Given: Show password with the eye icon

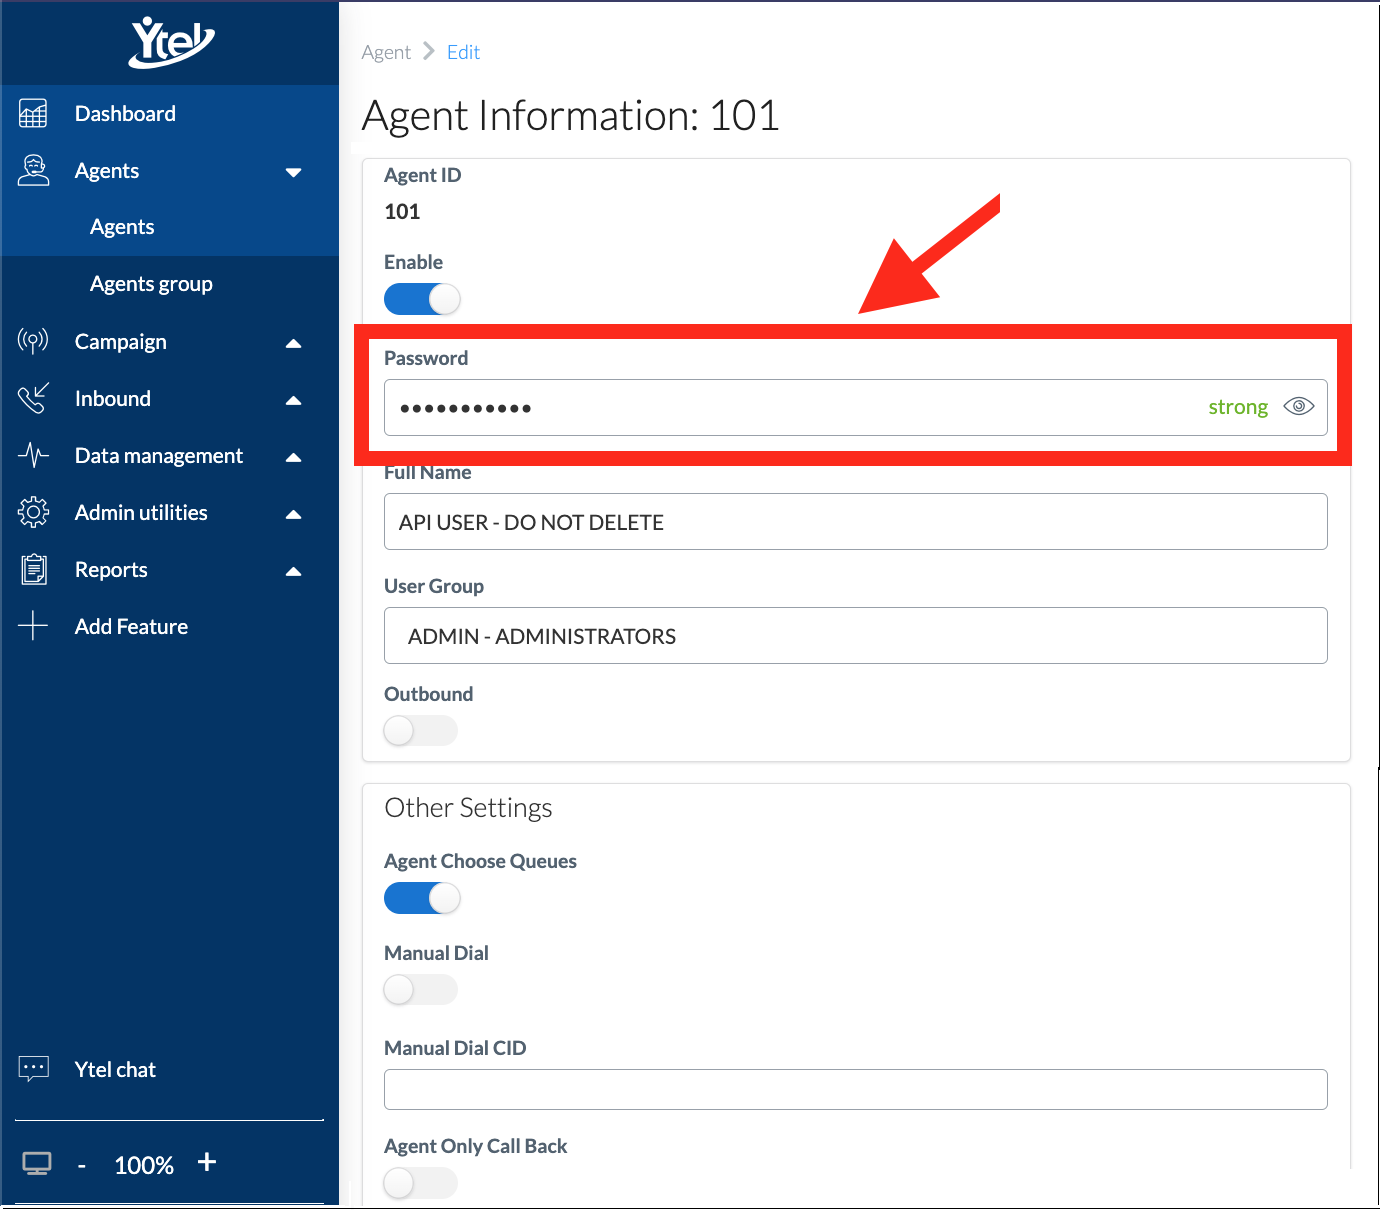Looking at the screenshot, I should tap(1299, 406).
